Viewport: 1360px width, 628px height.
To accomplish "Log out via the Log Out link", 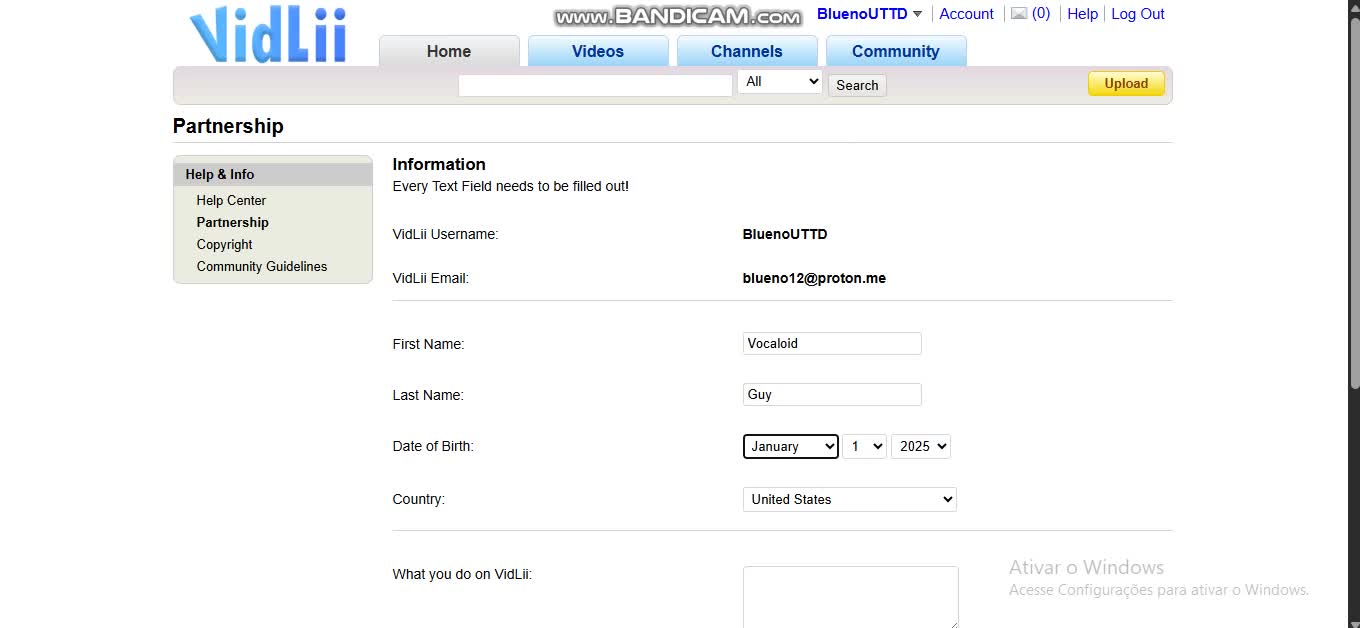I will point(1137,13).
